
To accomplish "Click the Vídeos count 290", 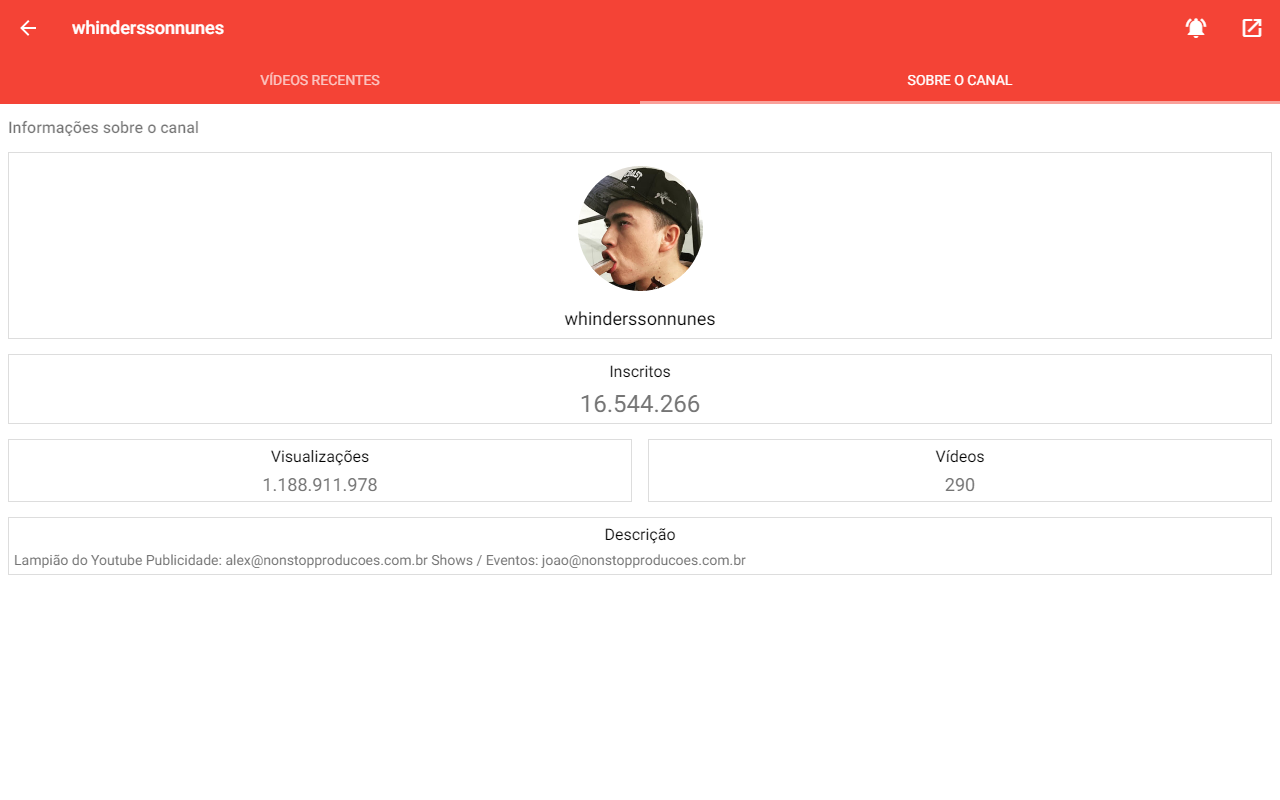I will point(960,485).
